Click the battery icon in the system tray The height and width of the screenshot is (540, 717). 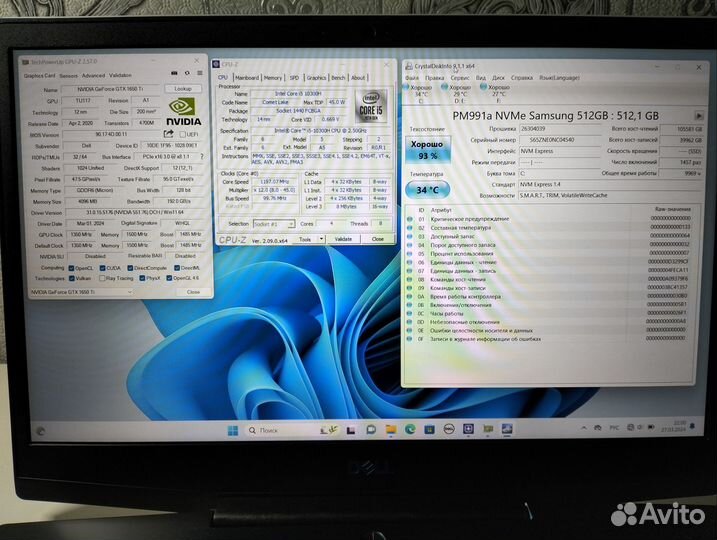click(x=651, y=428)
